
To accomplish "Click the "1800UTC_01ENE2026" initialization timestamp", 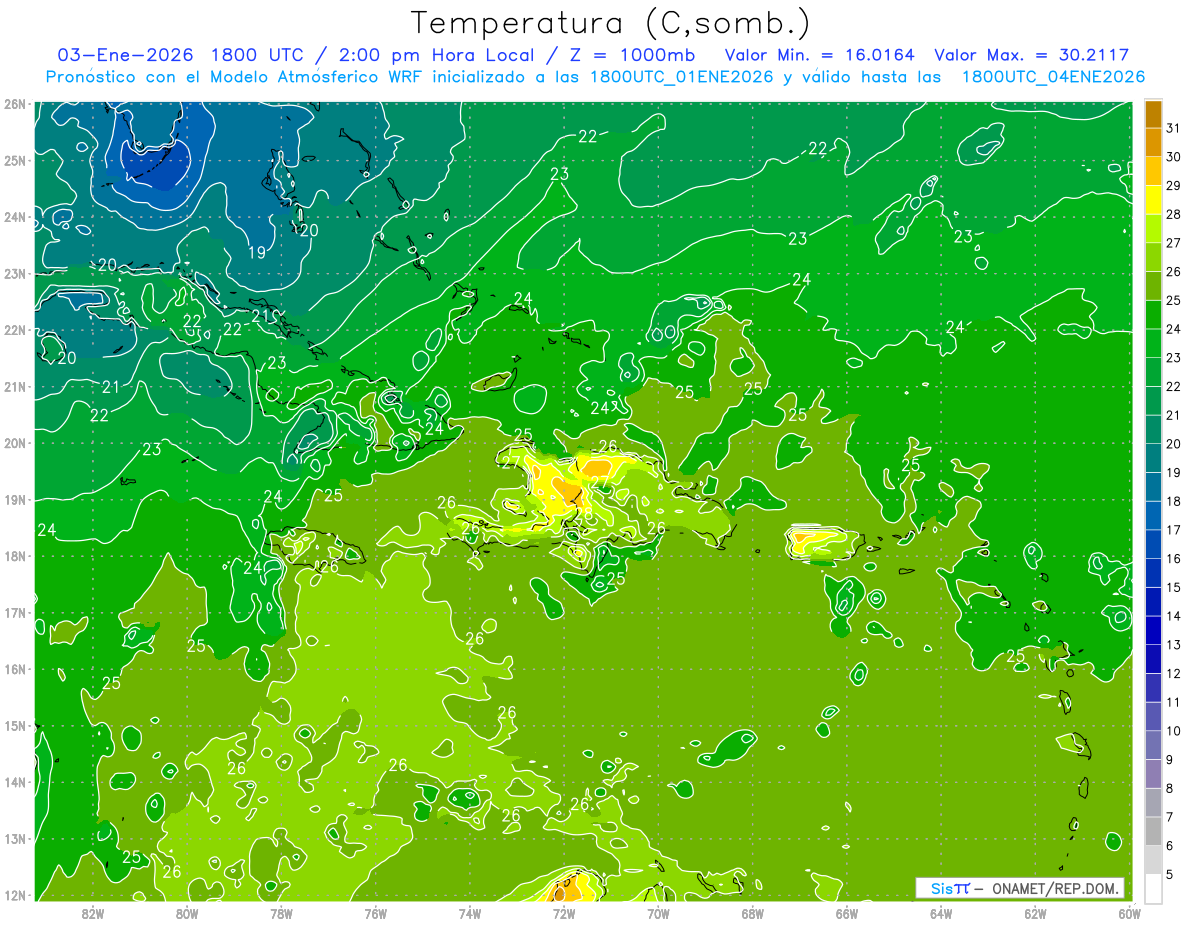I will (x=681, y=77).
